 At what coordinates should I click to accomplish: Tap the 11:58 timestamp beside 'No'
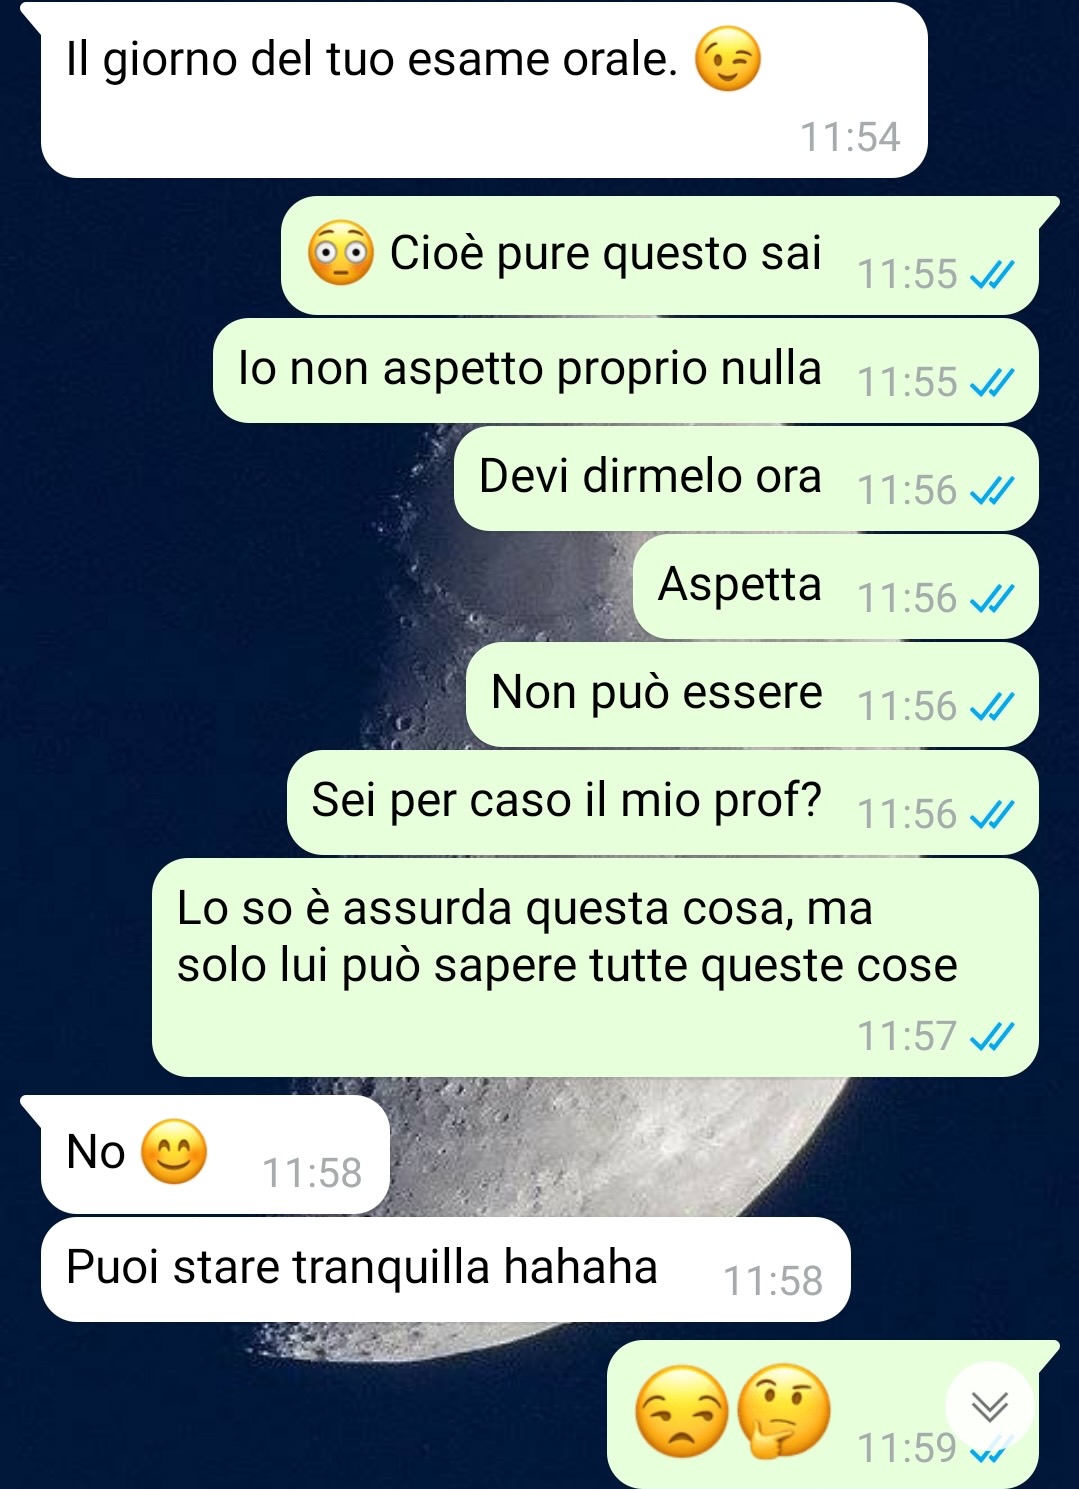[x=312, y=1173]
